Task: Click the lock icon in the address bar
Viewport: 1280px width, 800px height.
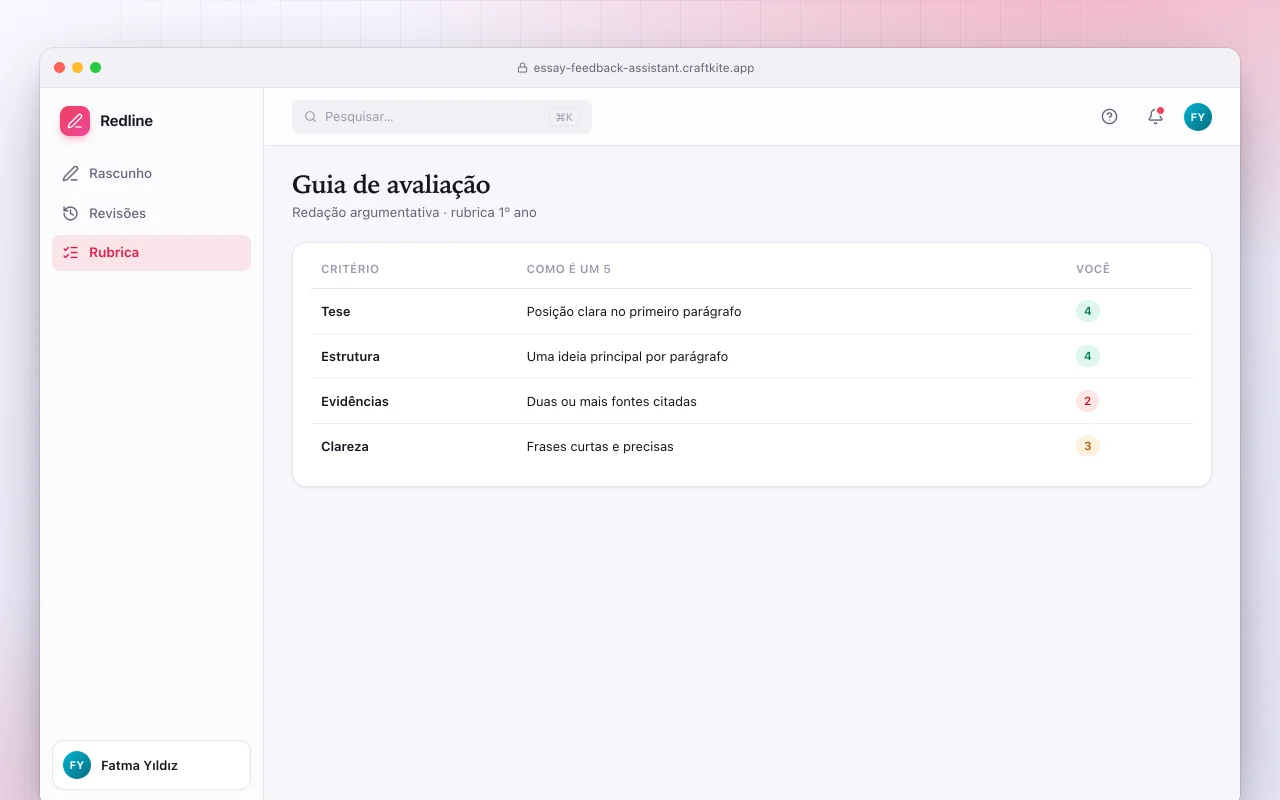Action: pos(522,68)
